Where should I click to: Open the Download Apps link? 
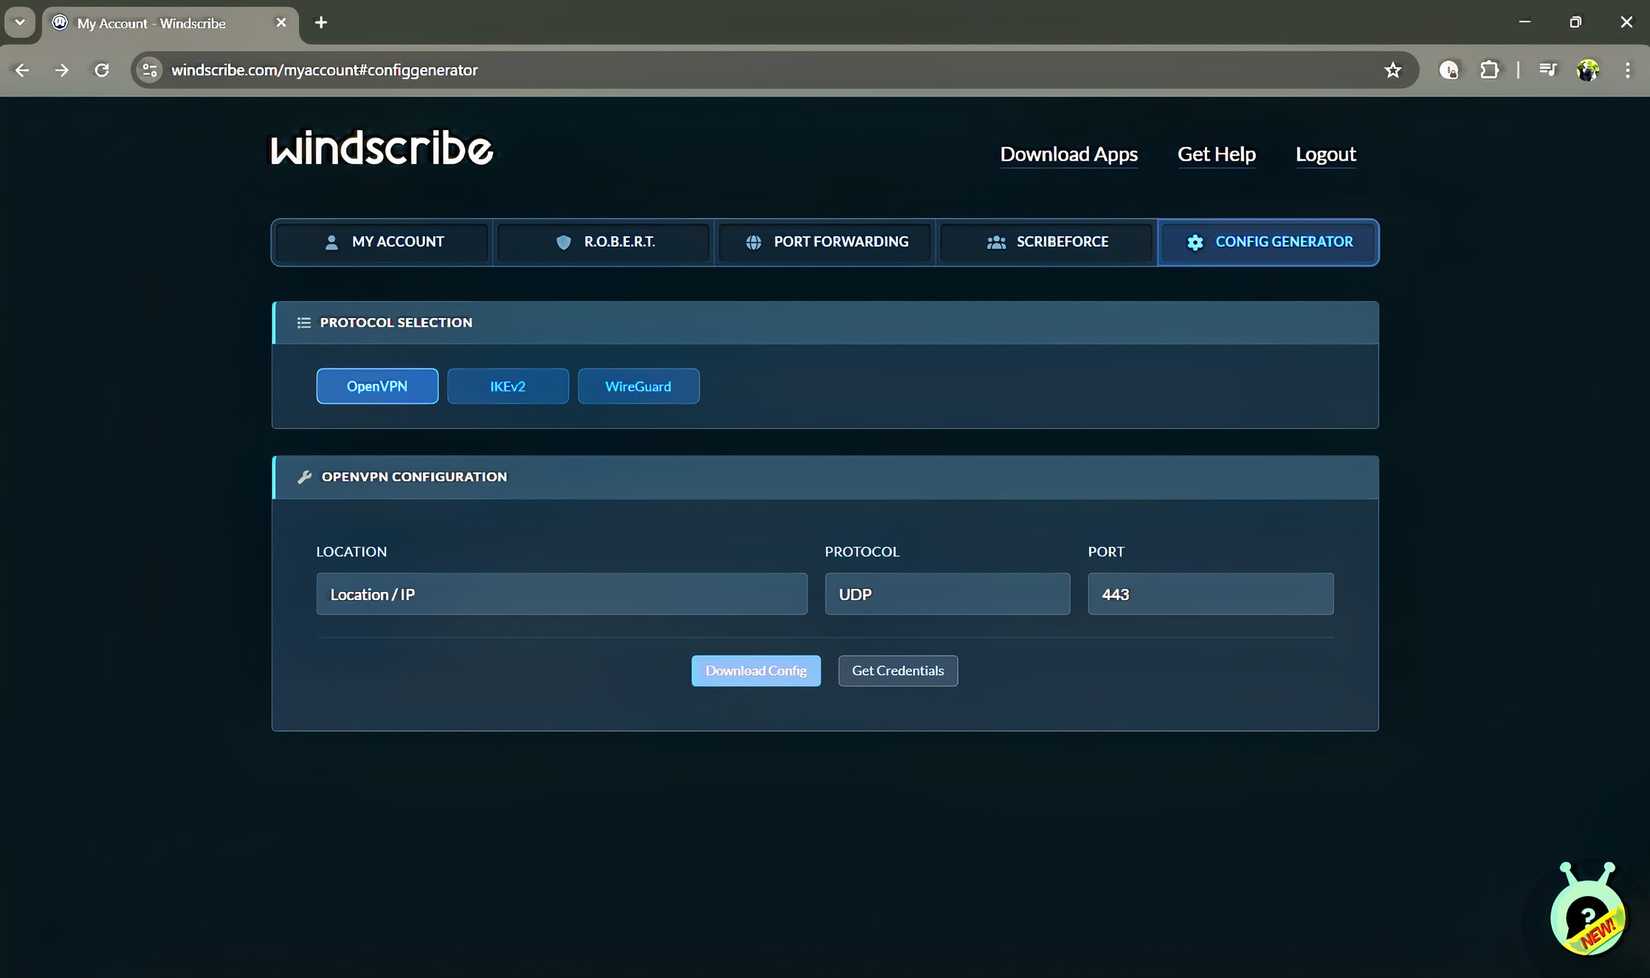[x=1069, y=154]
